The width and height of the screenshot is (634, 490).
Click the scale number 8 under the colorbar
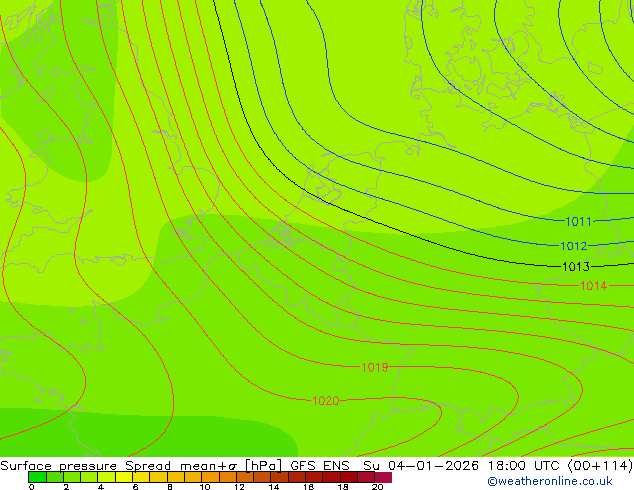coord(170,487)
